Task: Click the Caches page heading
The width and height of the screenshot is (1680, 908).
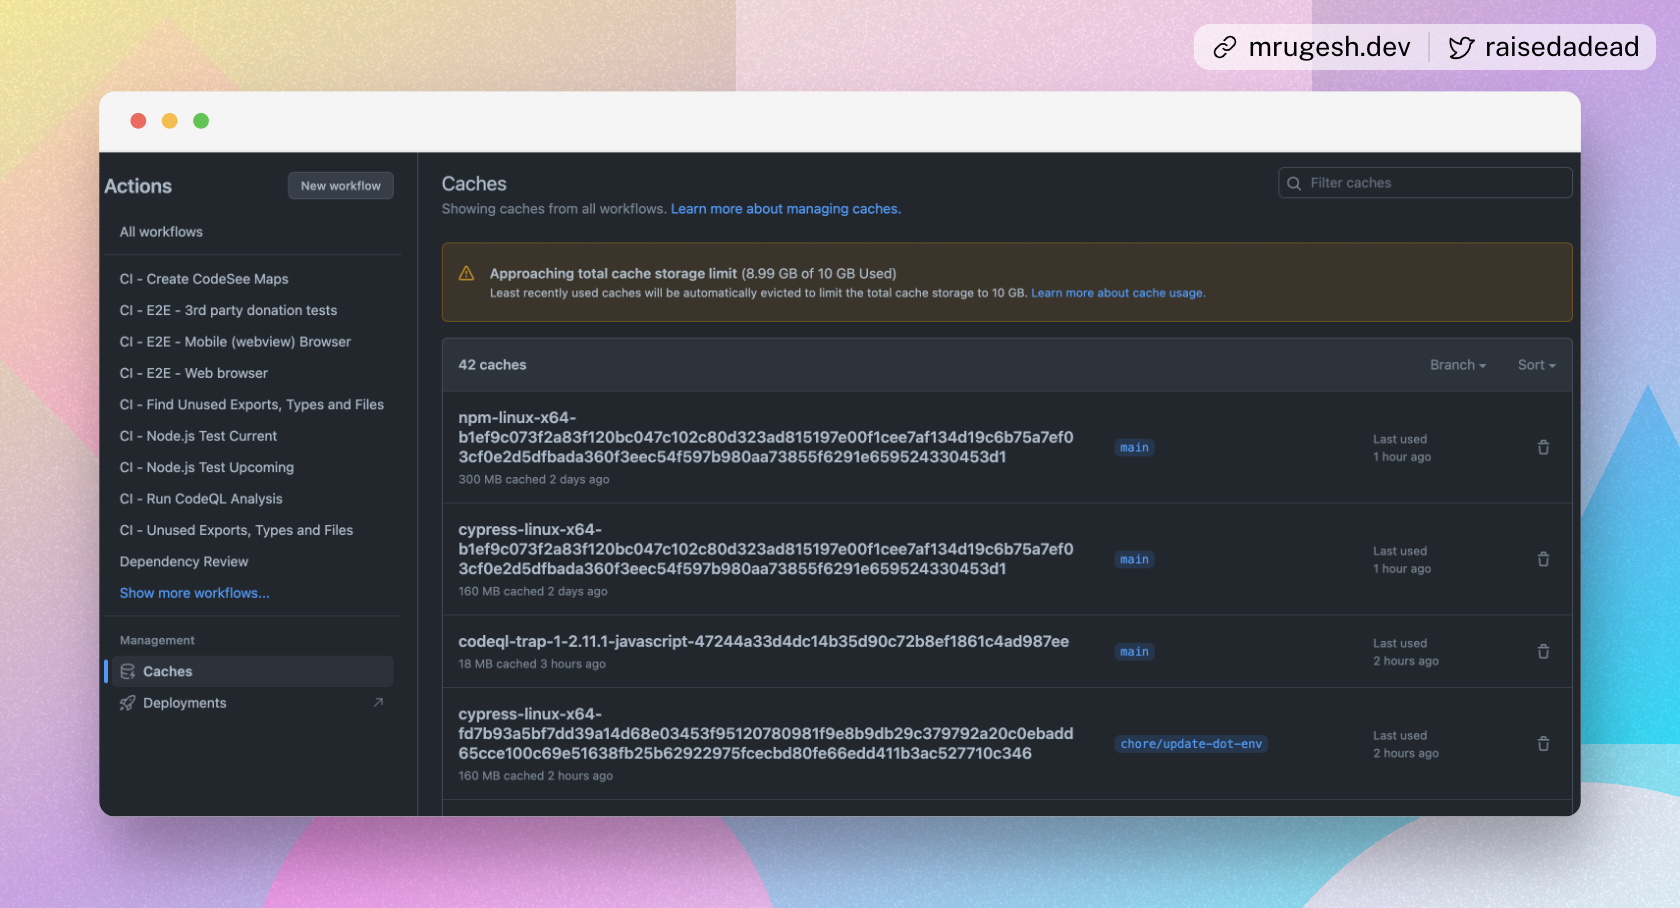Action: coord(474,184)
